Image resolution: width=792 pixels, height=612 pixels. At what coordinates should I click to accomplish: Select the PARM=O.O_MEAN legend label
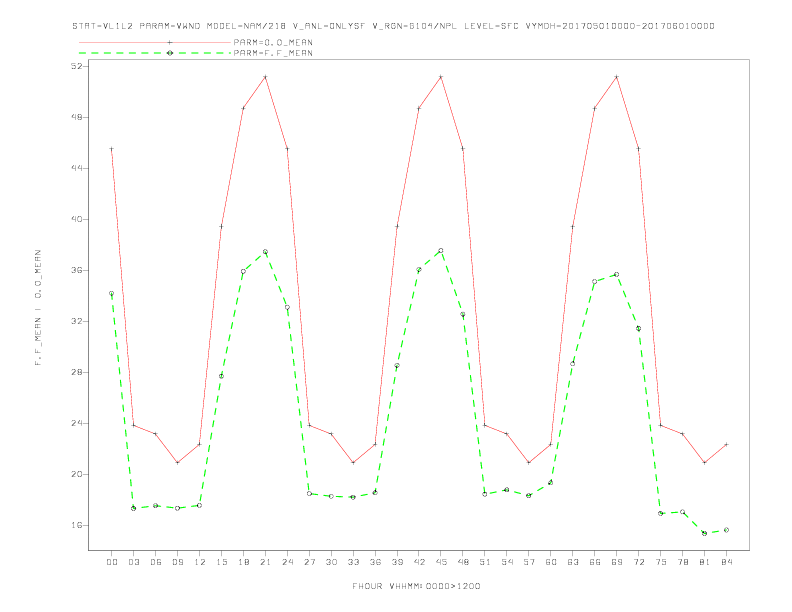click(273, 42)
